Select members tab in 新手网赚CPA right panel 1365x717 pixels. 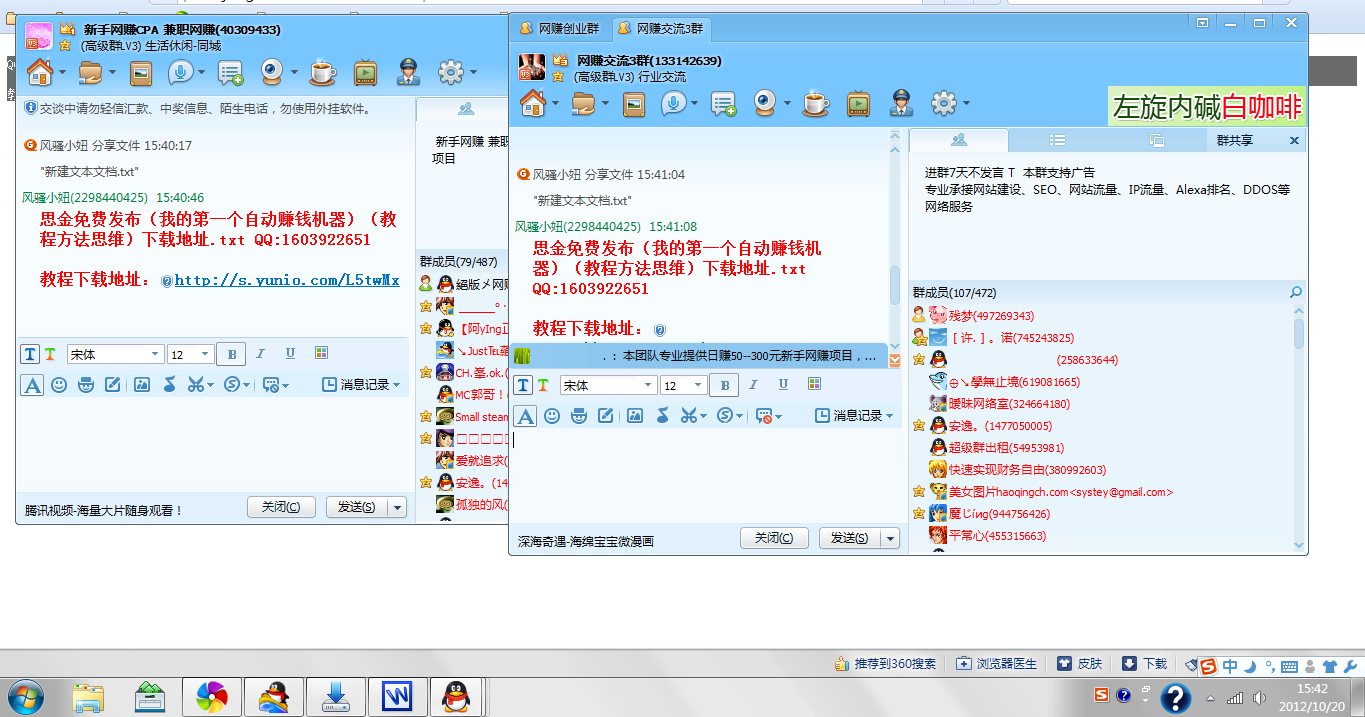coord(465,108)
